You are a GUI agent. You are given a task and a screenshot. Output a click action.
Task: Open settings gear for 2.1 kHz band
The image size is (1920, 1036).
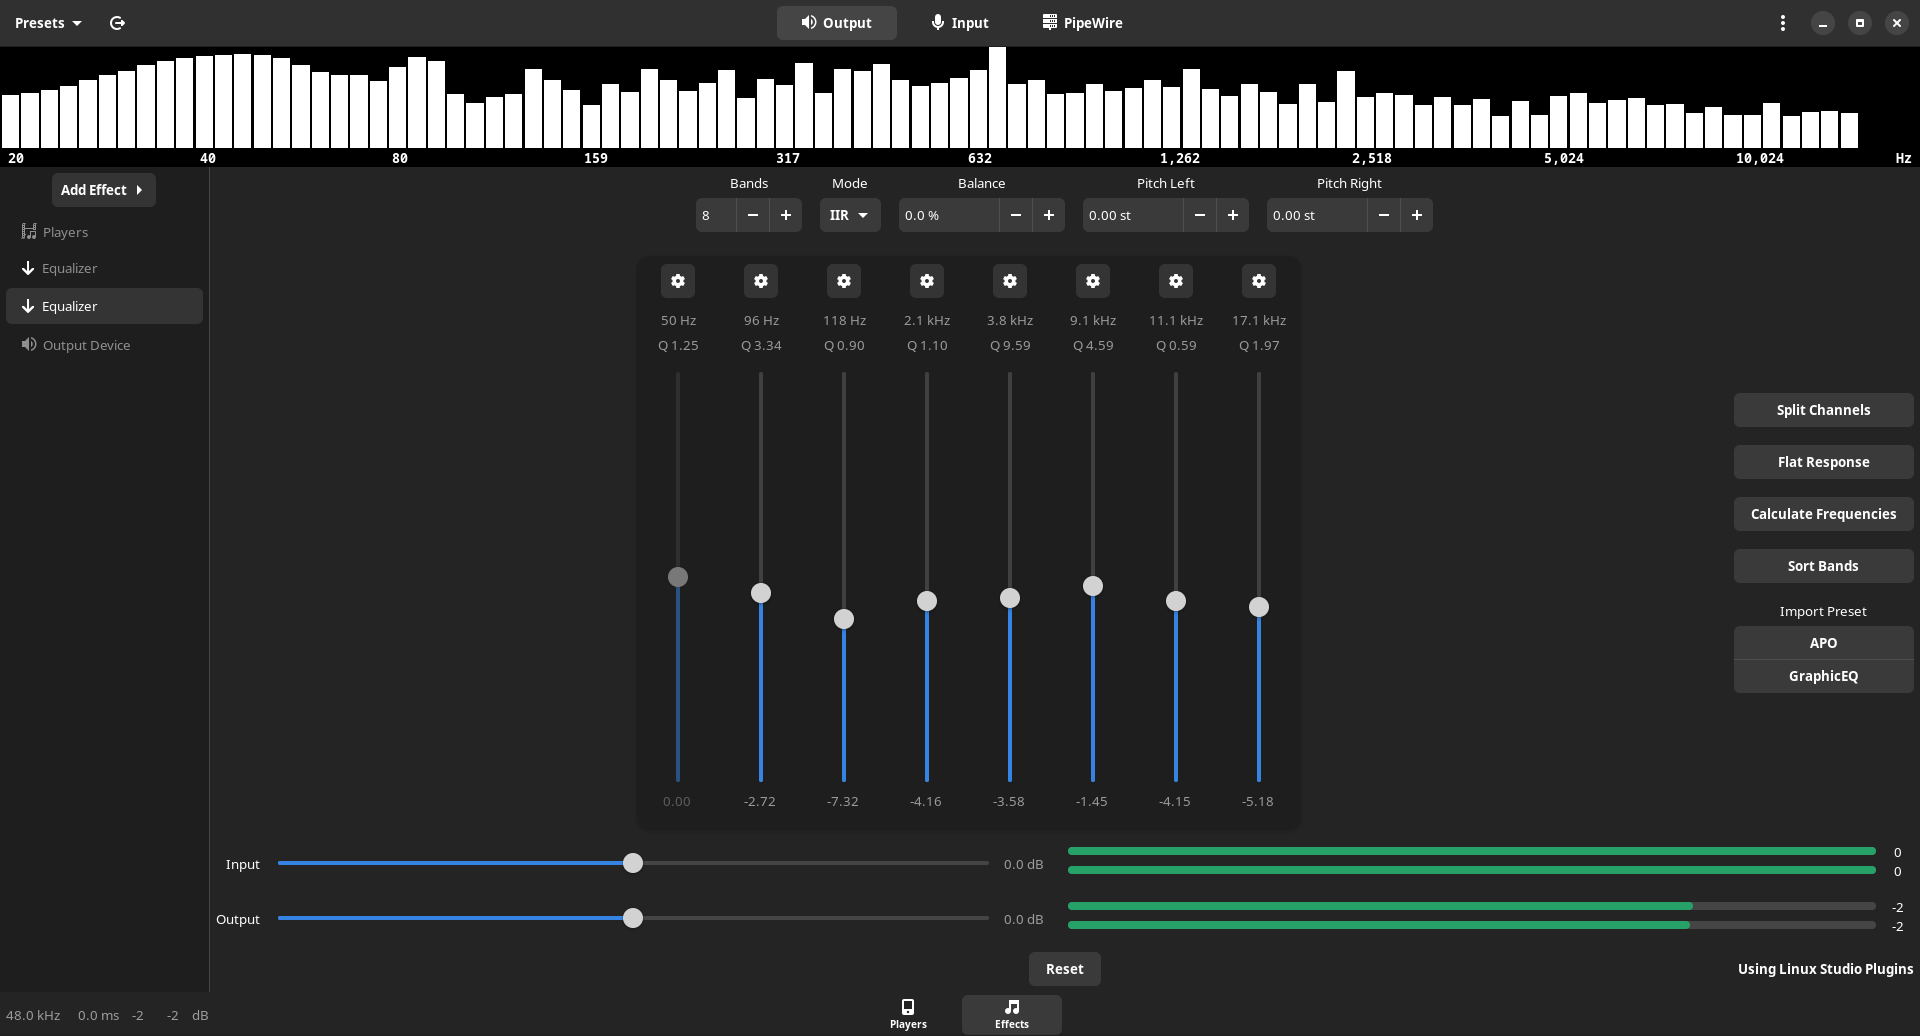pos(927,282)
